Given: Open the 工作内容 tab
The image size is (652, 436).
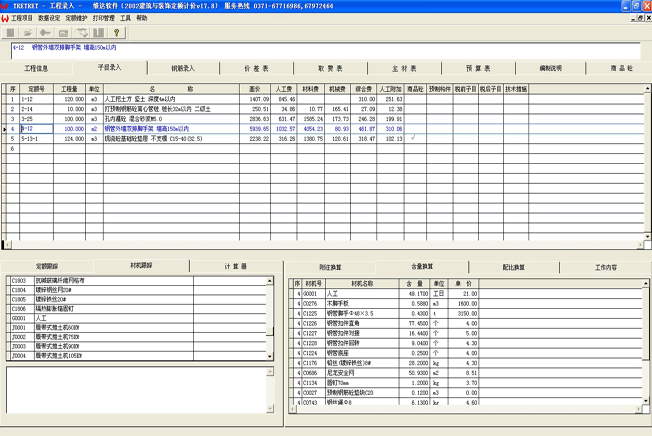Looking at the screenshot, I should click(606, 267).
